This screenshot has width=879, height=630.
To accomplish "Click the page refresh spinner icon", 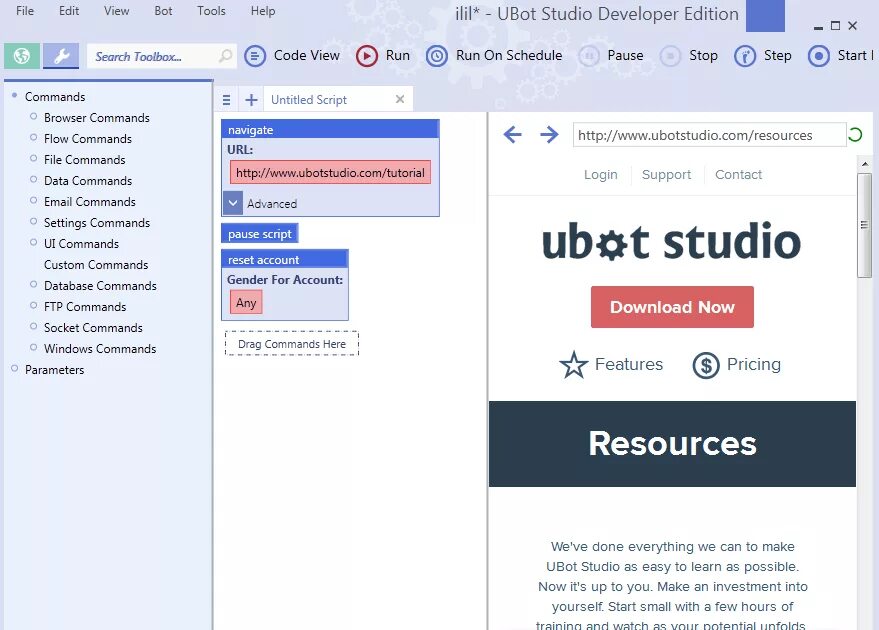I will pyautogui.click(x=855, y=135).
